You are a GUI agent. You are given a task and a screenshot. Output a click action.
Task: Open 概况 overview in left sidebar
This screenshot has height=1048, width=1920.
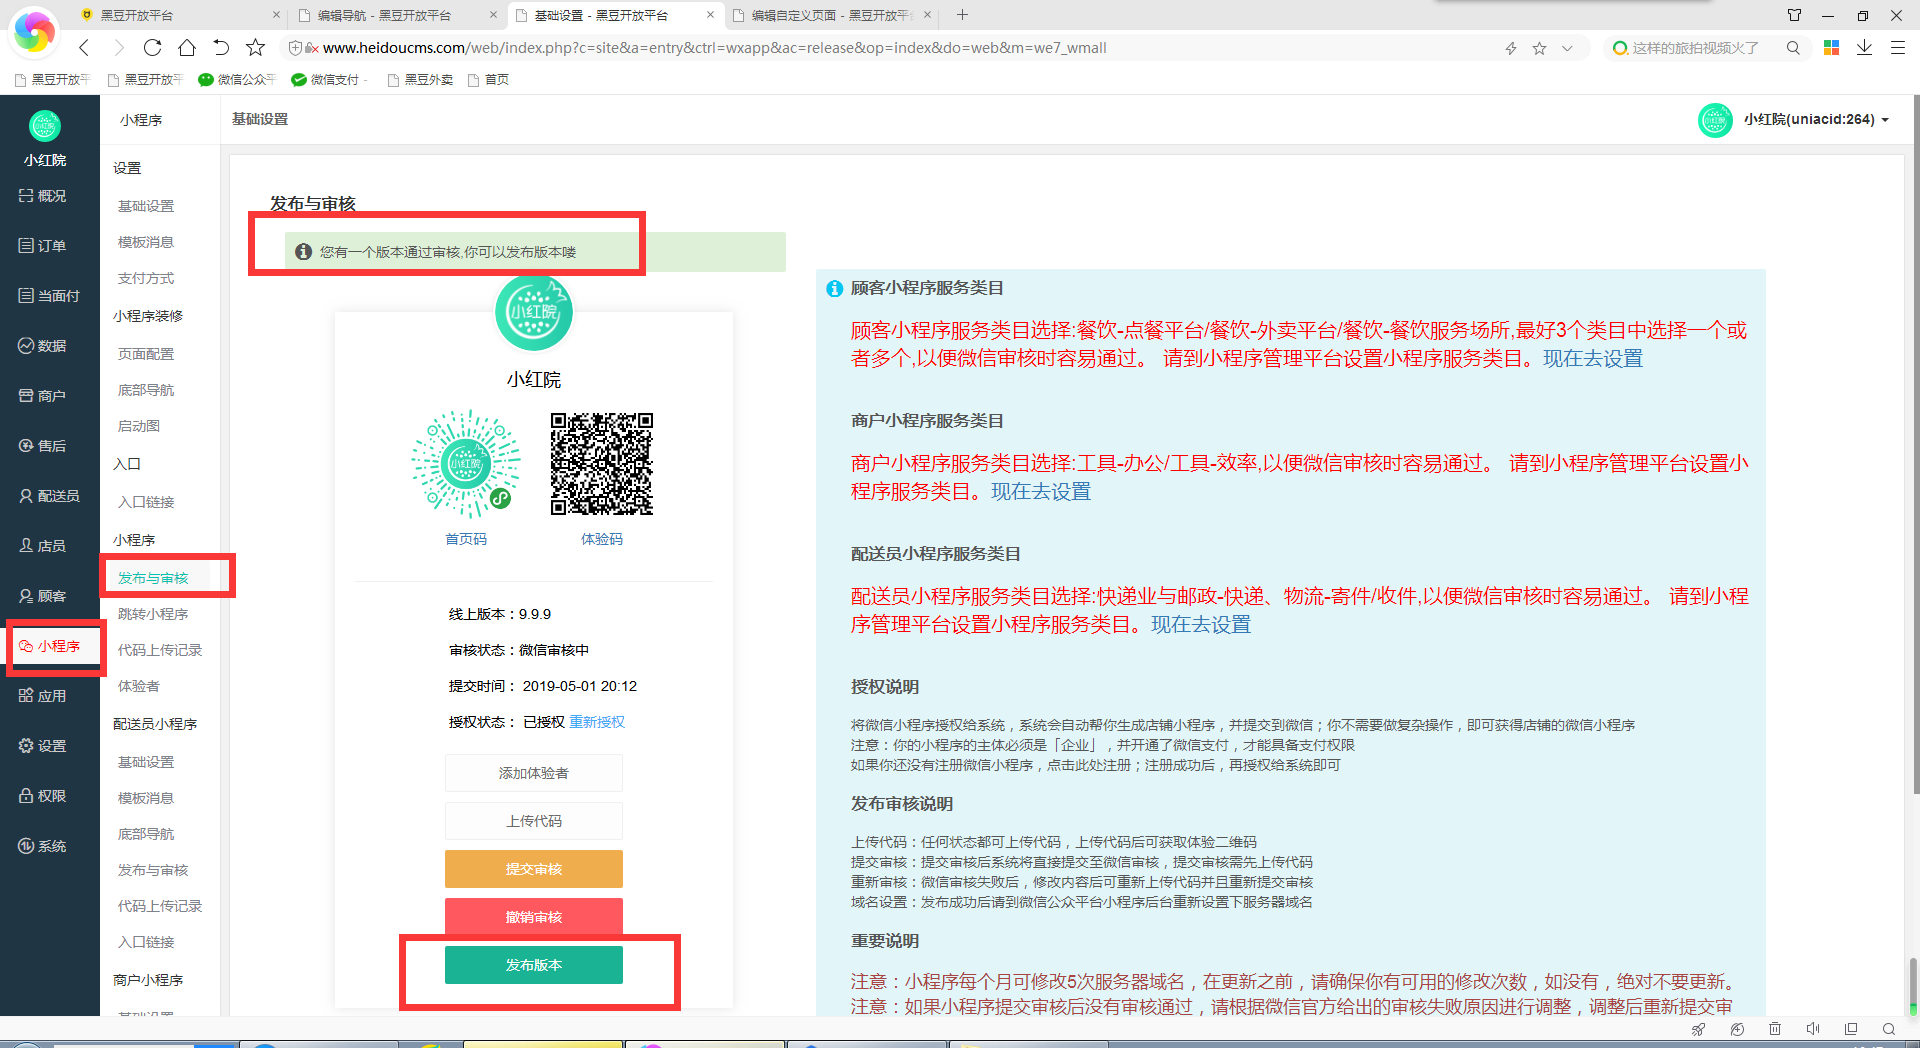coord(43,196)
